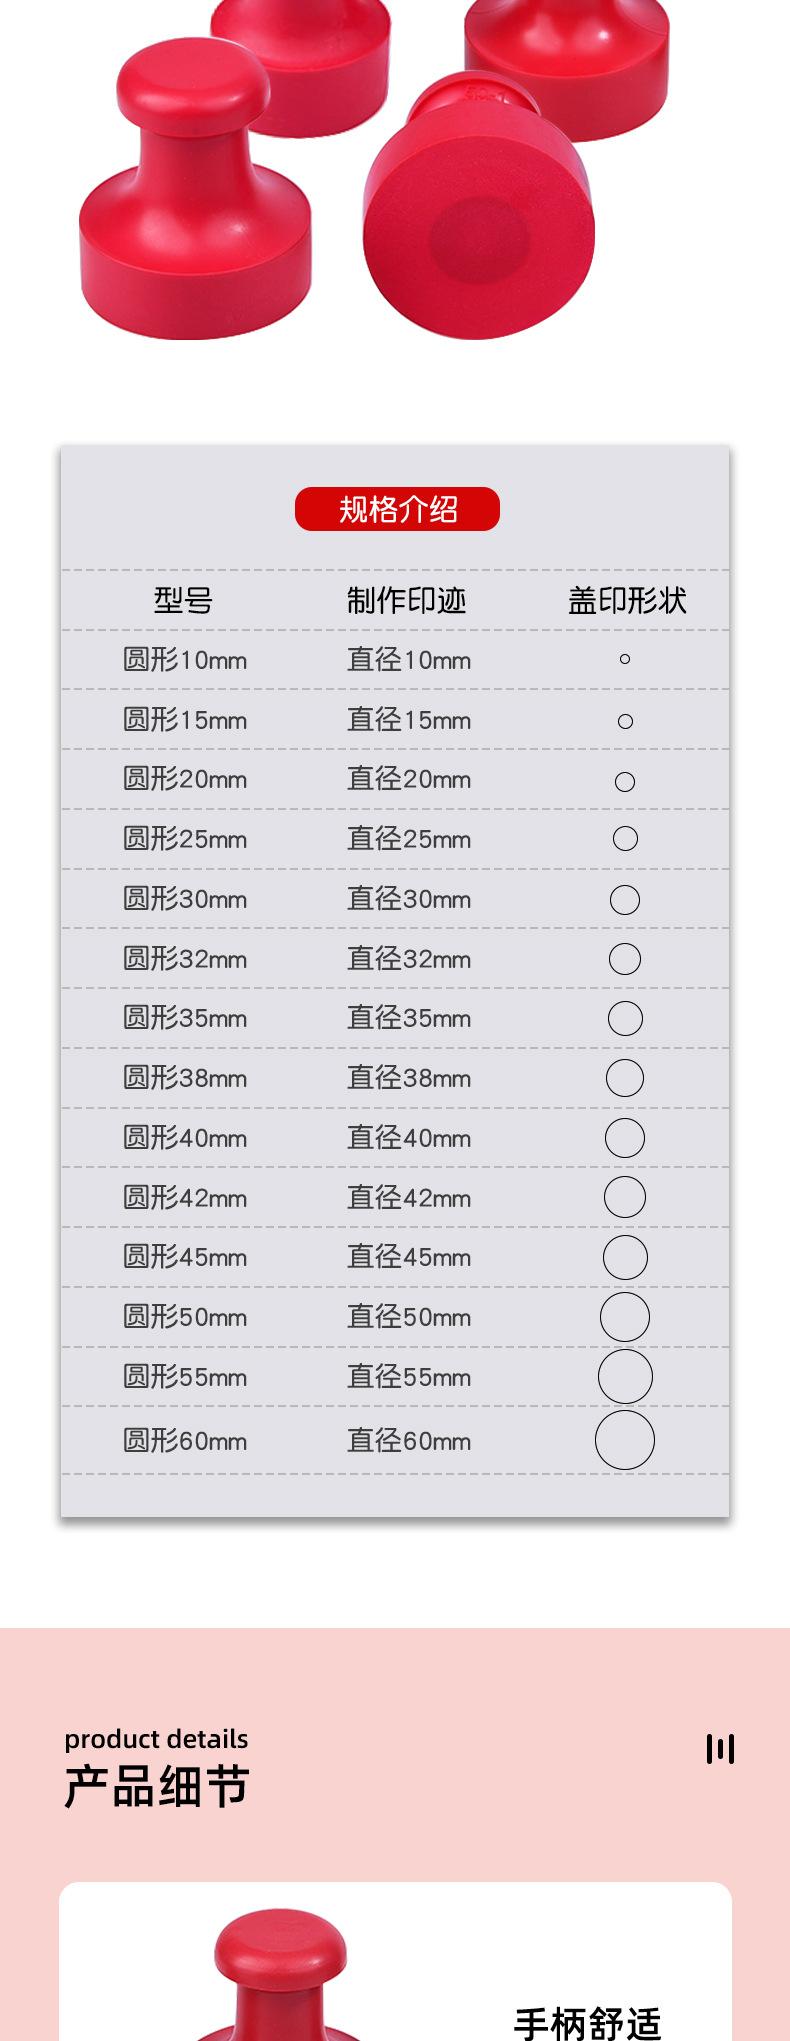The height and width of the screenshot is (2041, 790).
Task: Select the 盖印形状 column header
Action: point(627,600)
